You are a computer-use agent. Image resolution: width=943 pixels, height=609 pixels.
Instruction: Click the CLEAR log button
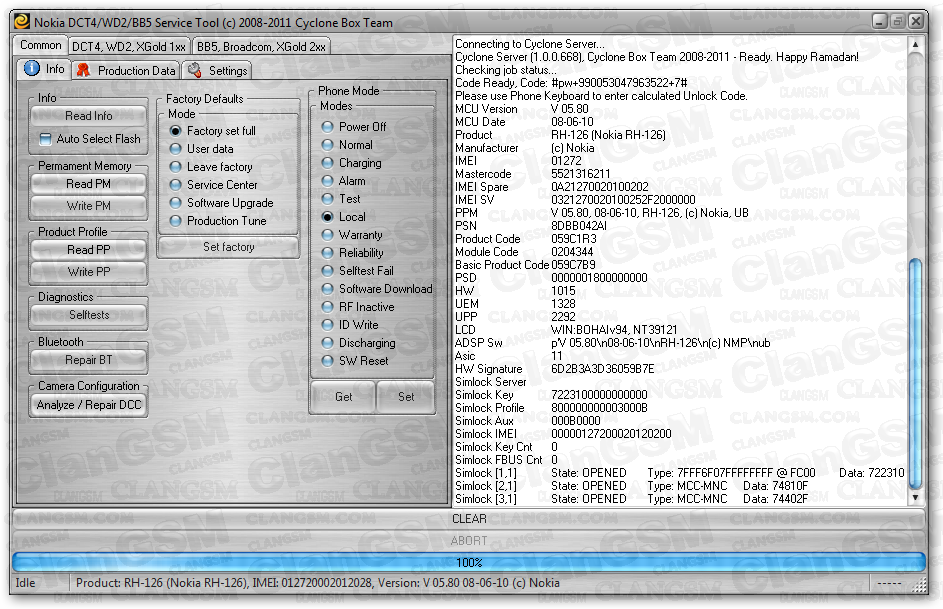[468, 519]
